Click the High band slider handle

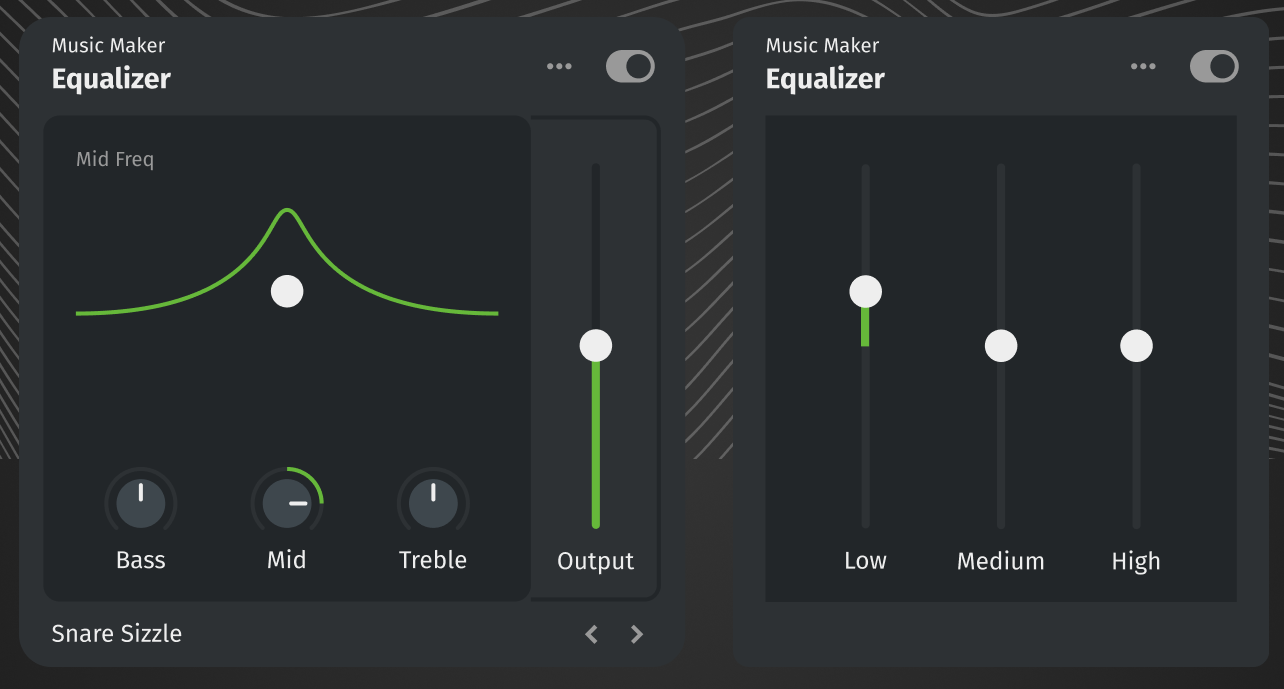coord(1136,346)
